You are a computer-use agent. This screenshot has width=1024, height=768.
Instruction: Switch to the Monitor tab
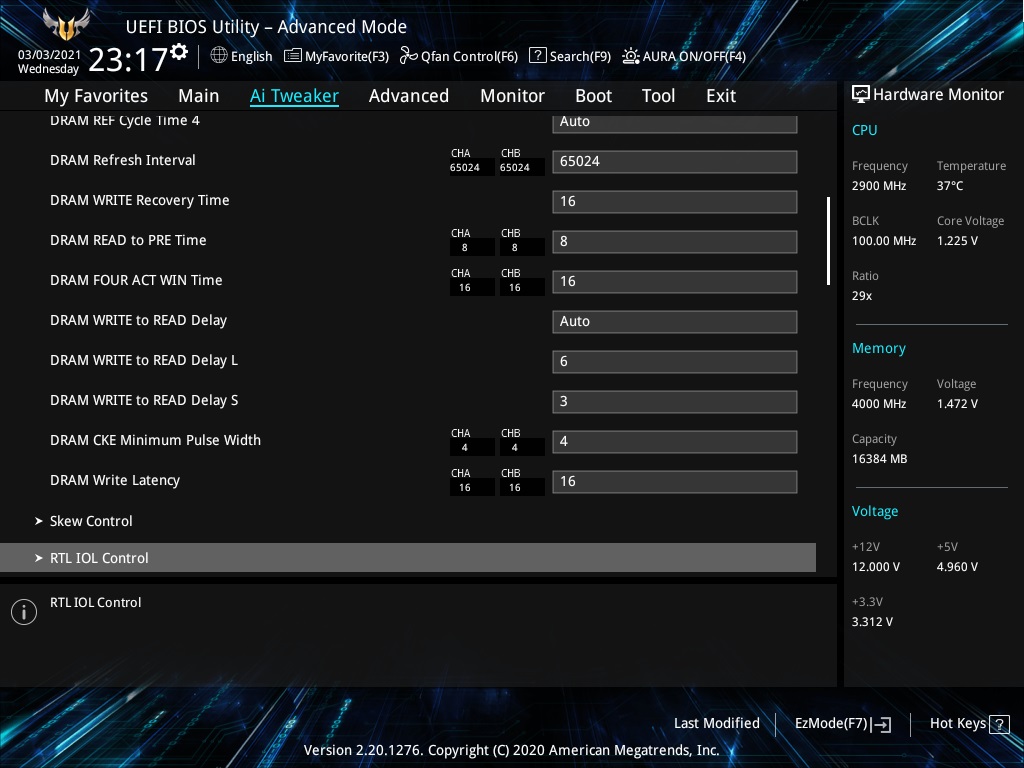click(513, 96)
